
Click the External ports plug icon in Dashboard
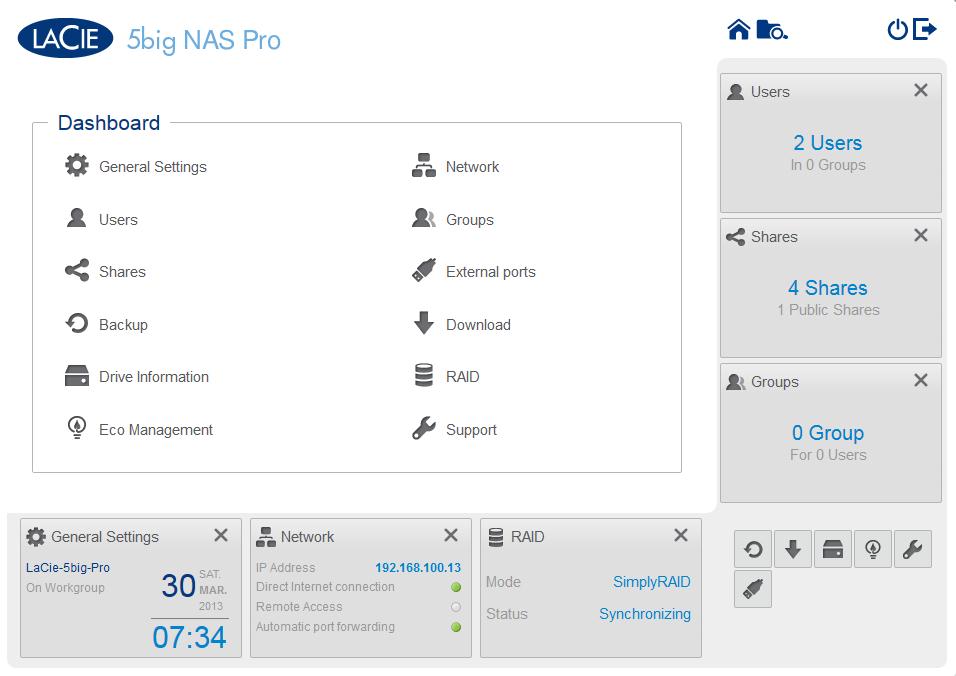(x=424, y=271)
